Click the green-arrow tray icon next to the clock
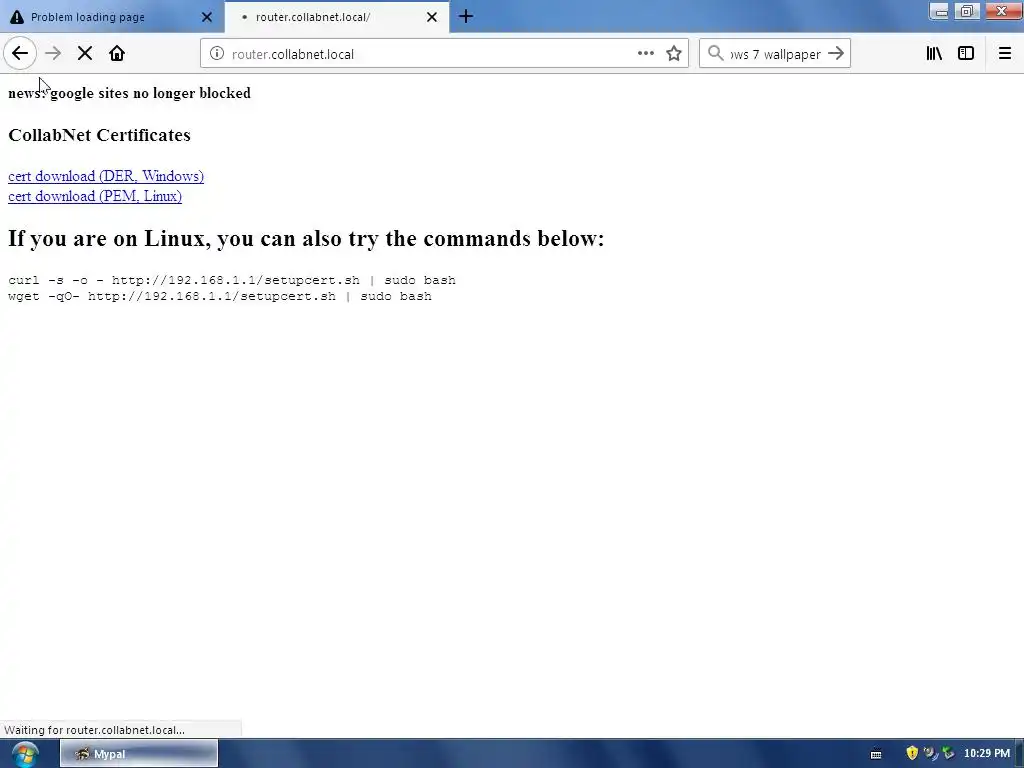The height and width of the screenshot is (768, 1024). [x=948, y=754]
